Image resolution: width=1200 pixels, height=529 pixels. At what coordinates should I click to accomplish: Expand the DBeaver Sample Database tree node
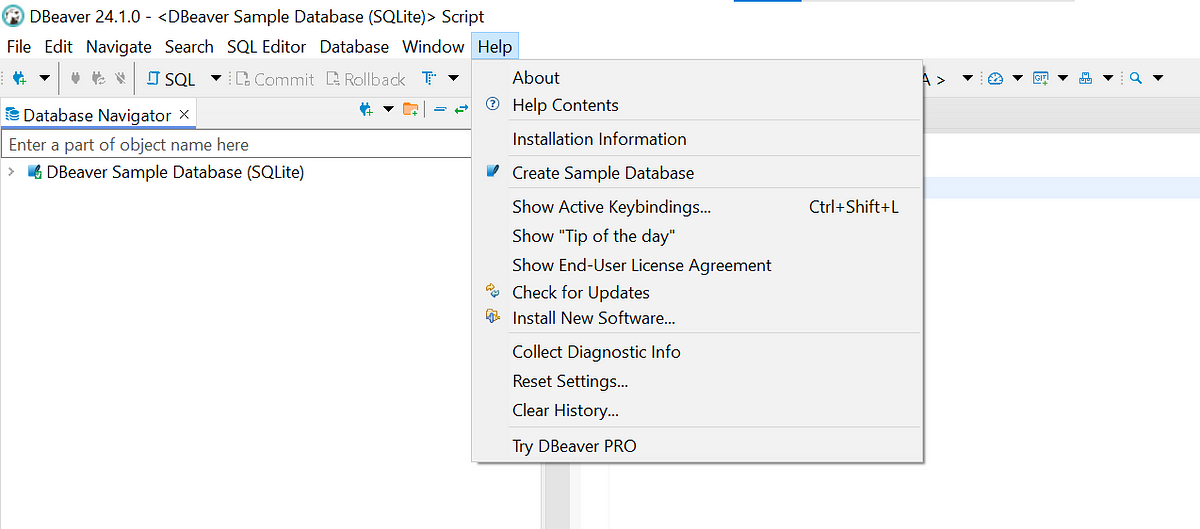(11, 172)
